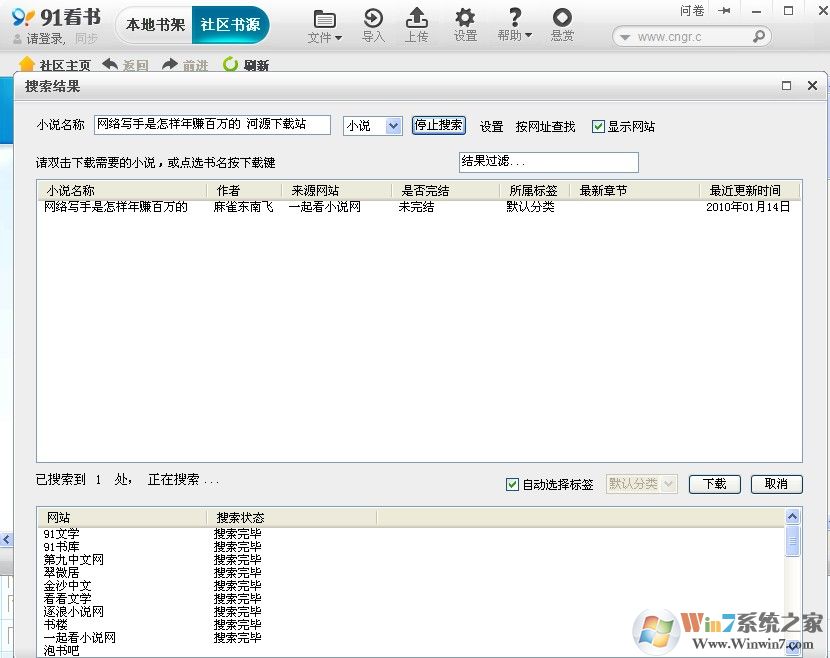Toggle the 自动选择标签 checkbox
Screen dimensions: 830x658
pyautogui.click(x=511, y=484)
